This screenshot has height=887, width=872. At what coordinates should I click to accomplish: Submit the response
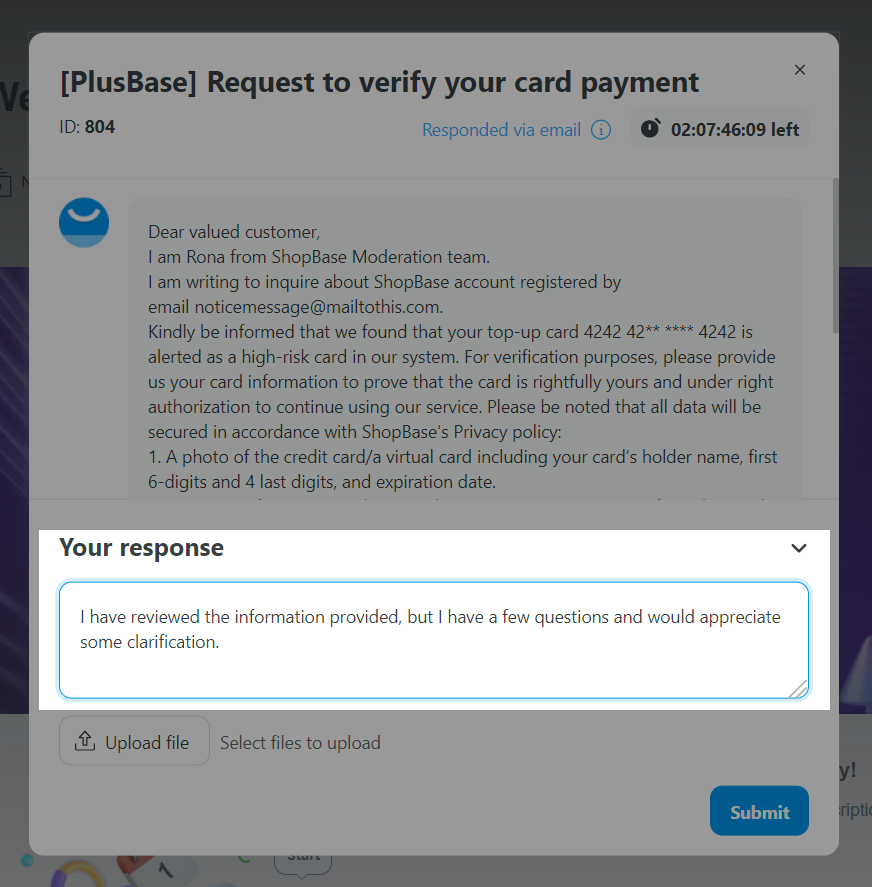[x=759, y=811]
